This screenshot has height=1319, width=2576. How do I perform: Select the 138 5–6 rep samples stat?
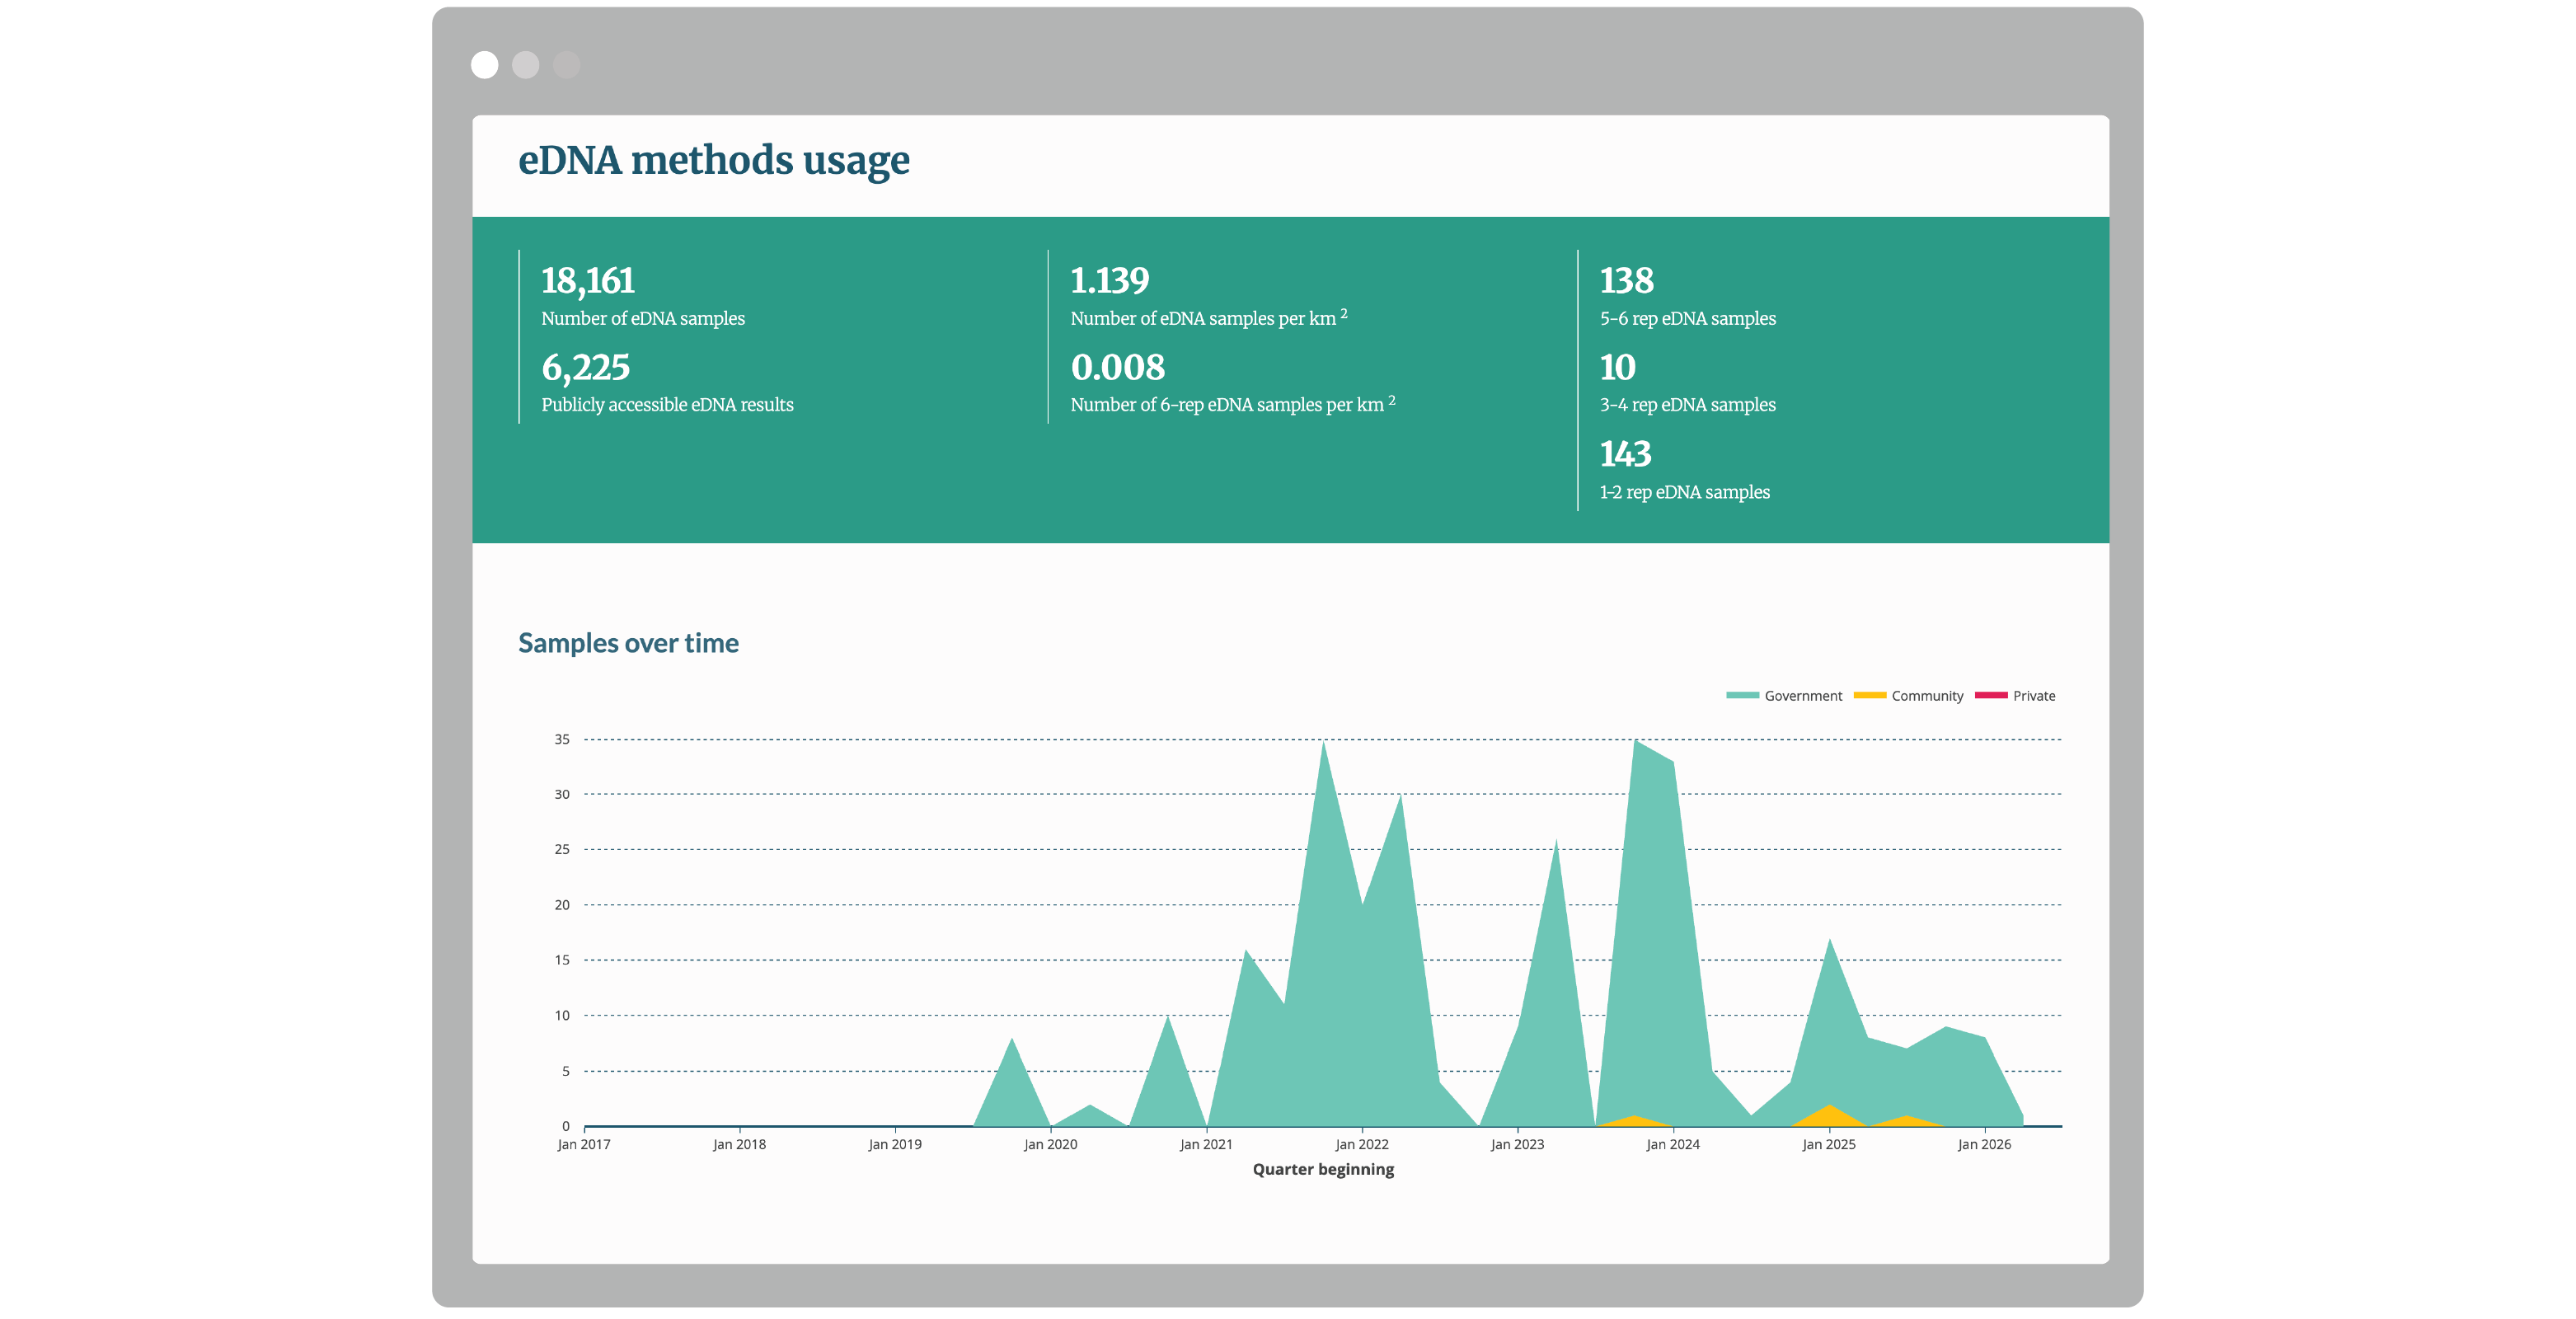(x=1627, y=281)
